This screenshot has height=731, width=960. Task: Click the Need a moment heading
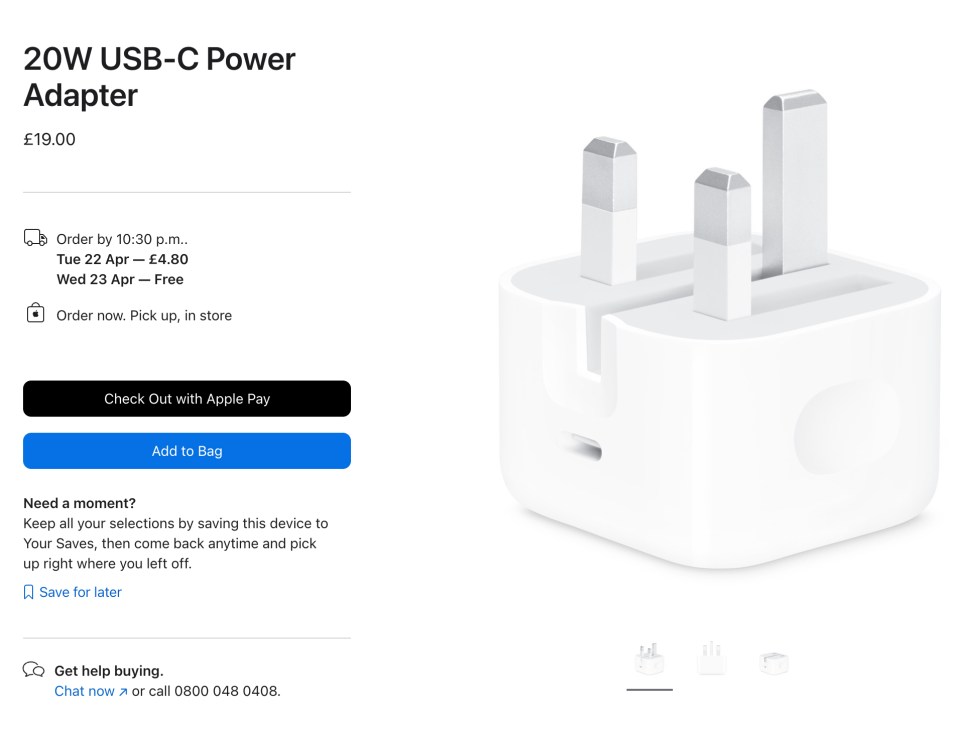80,503
